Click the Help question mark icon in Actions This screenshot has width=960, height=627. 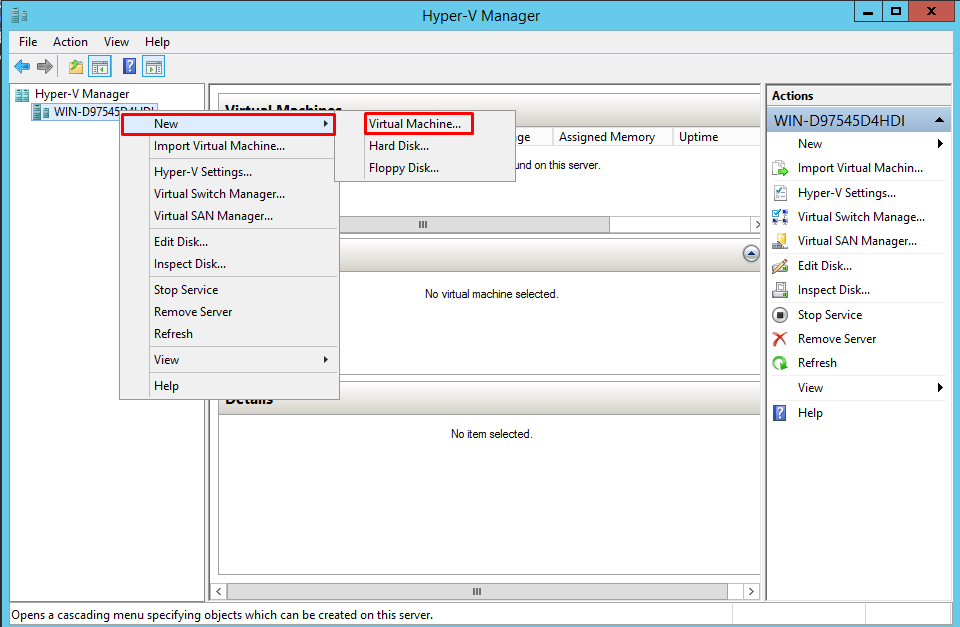(780, 413)
